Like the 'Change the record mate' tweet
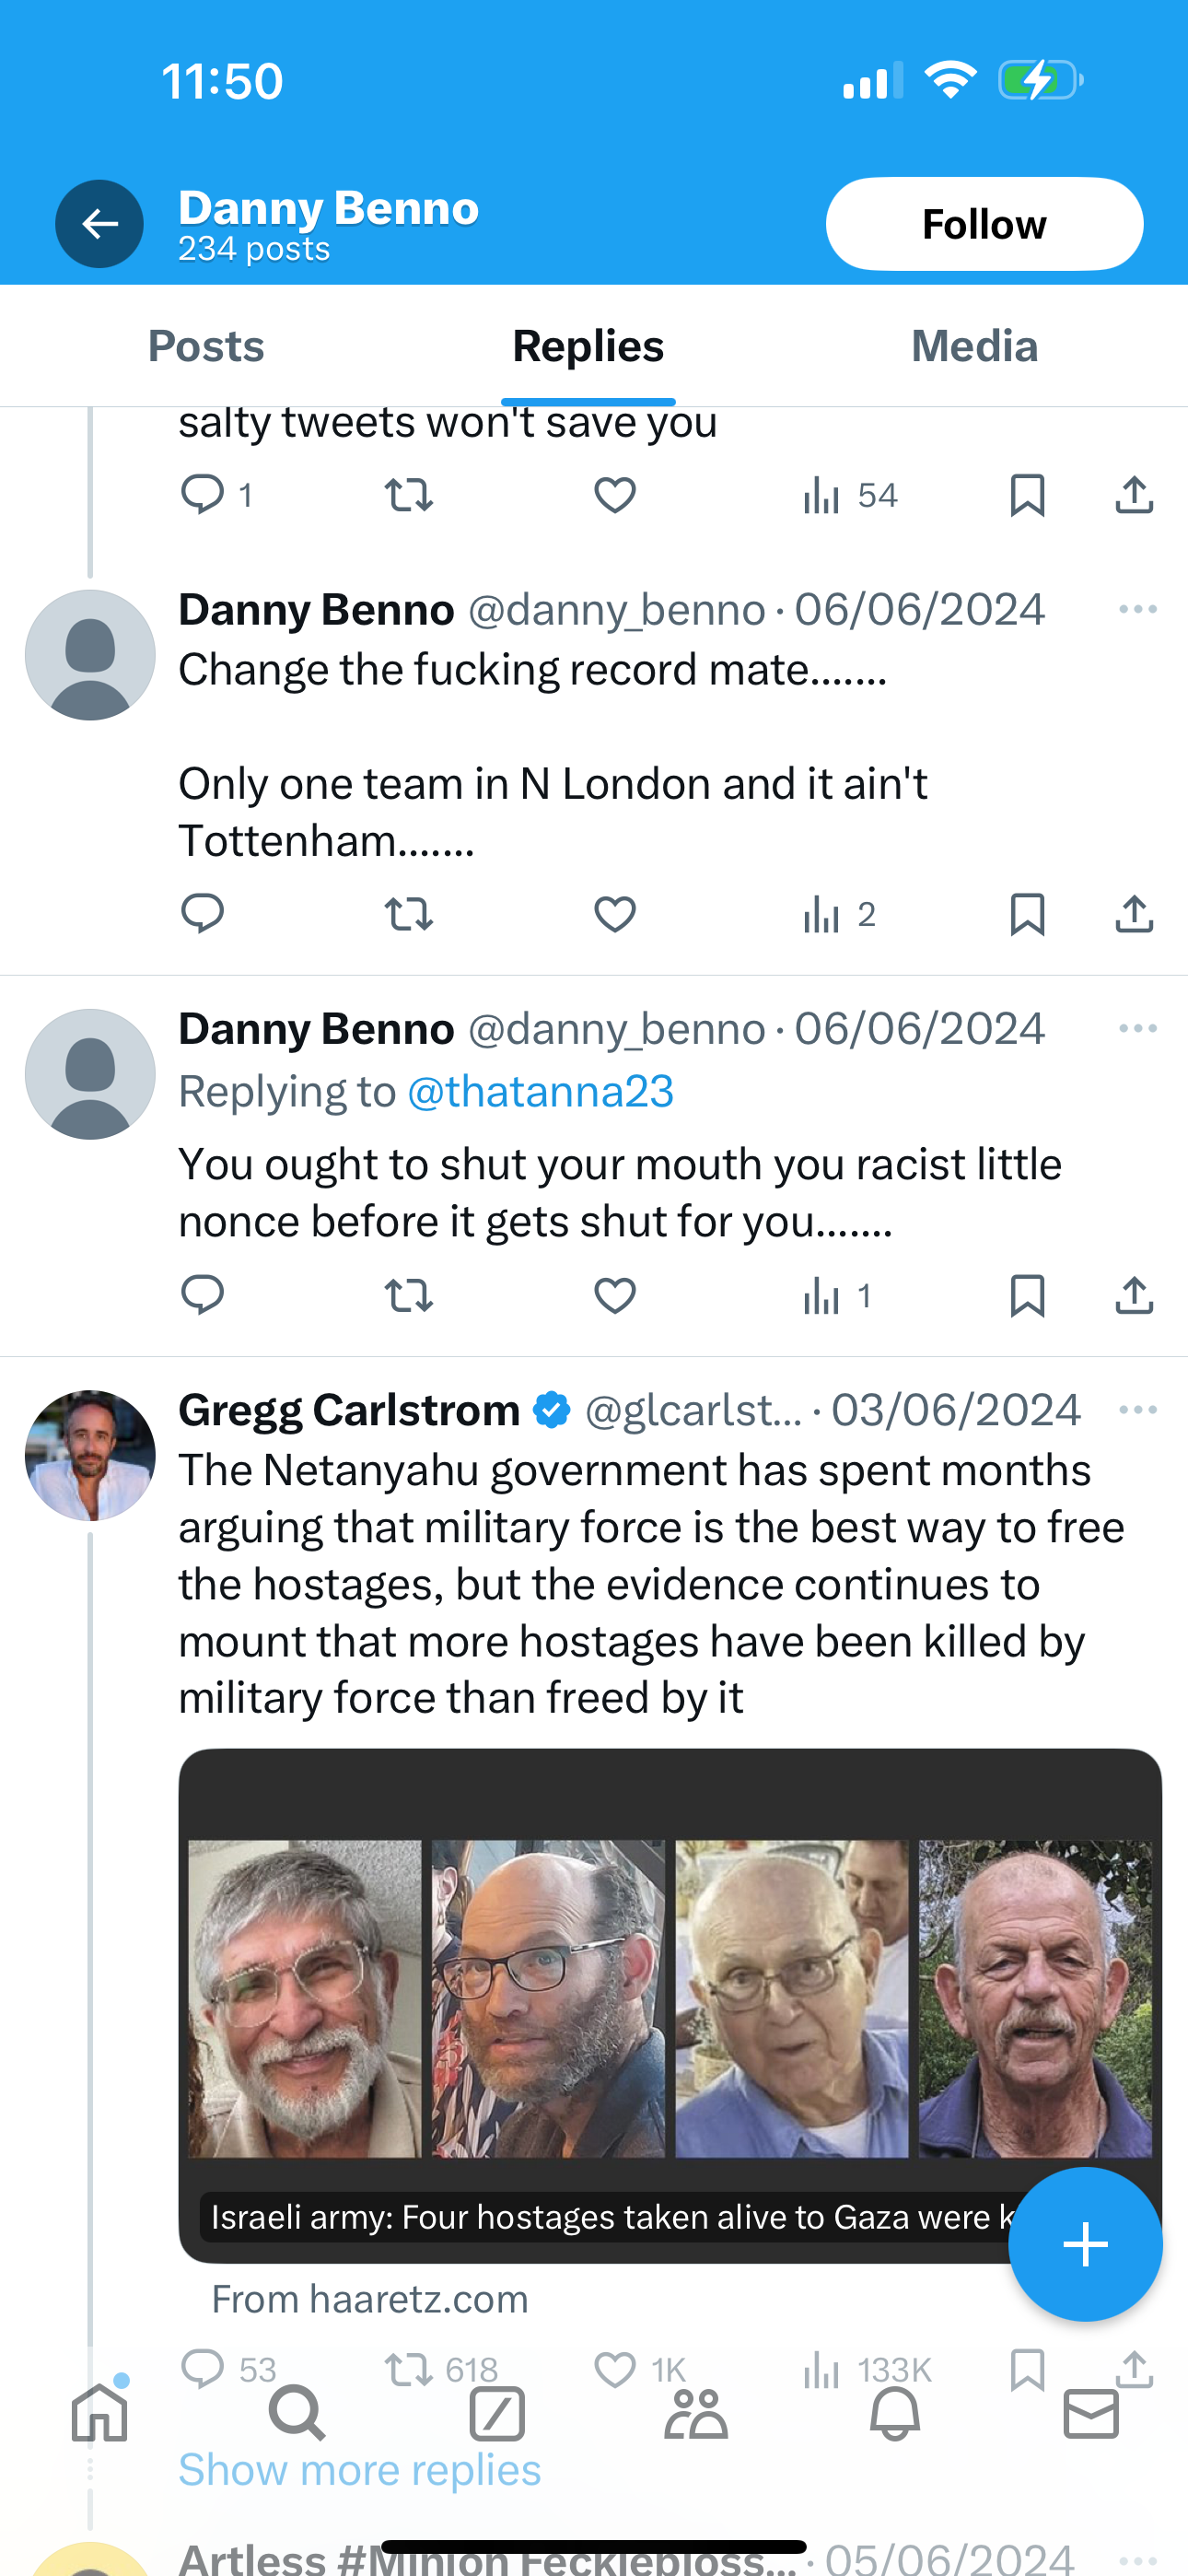1188x2576 pixels. pyautogui.click(x=614, y=914)
